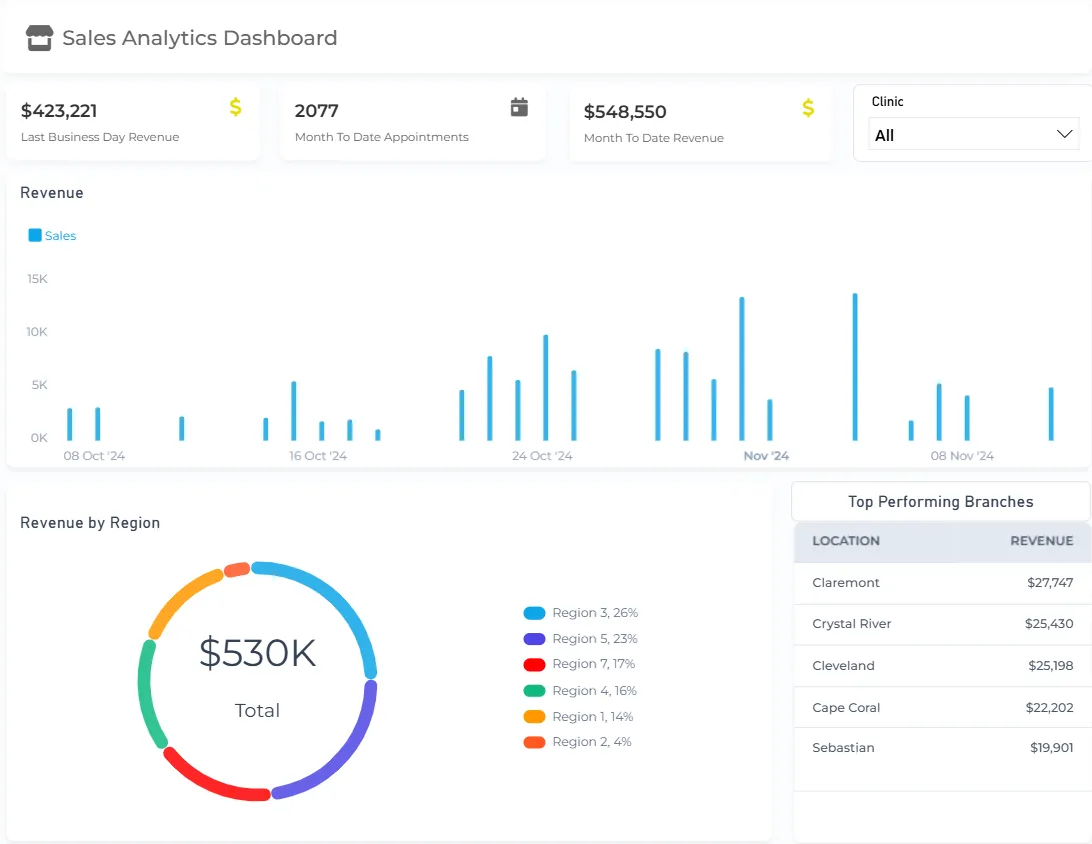This screenshot has height=844, width=1092.
Task: Click calendar icon on Month To Date Appointments
Action: pos(519,107)
